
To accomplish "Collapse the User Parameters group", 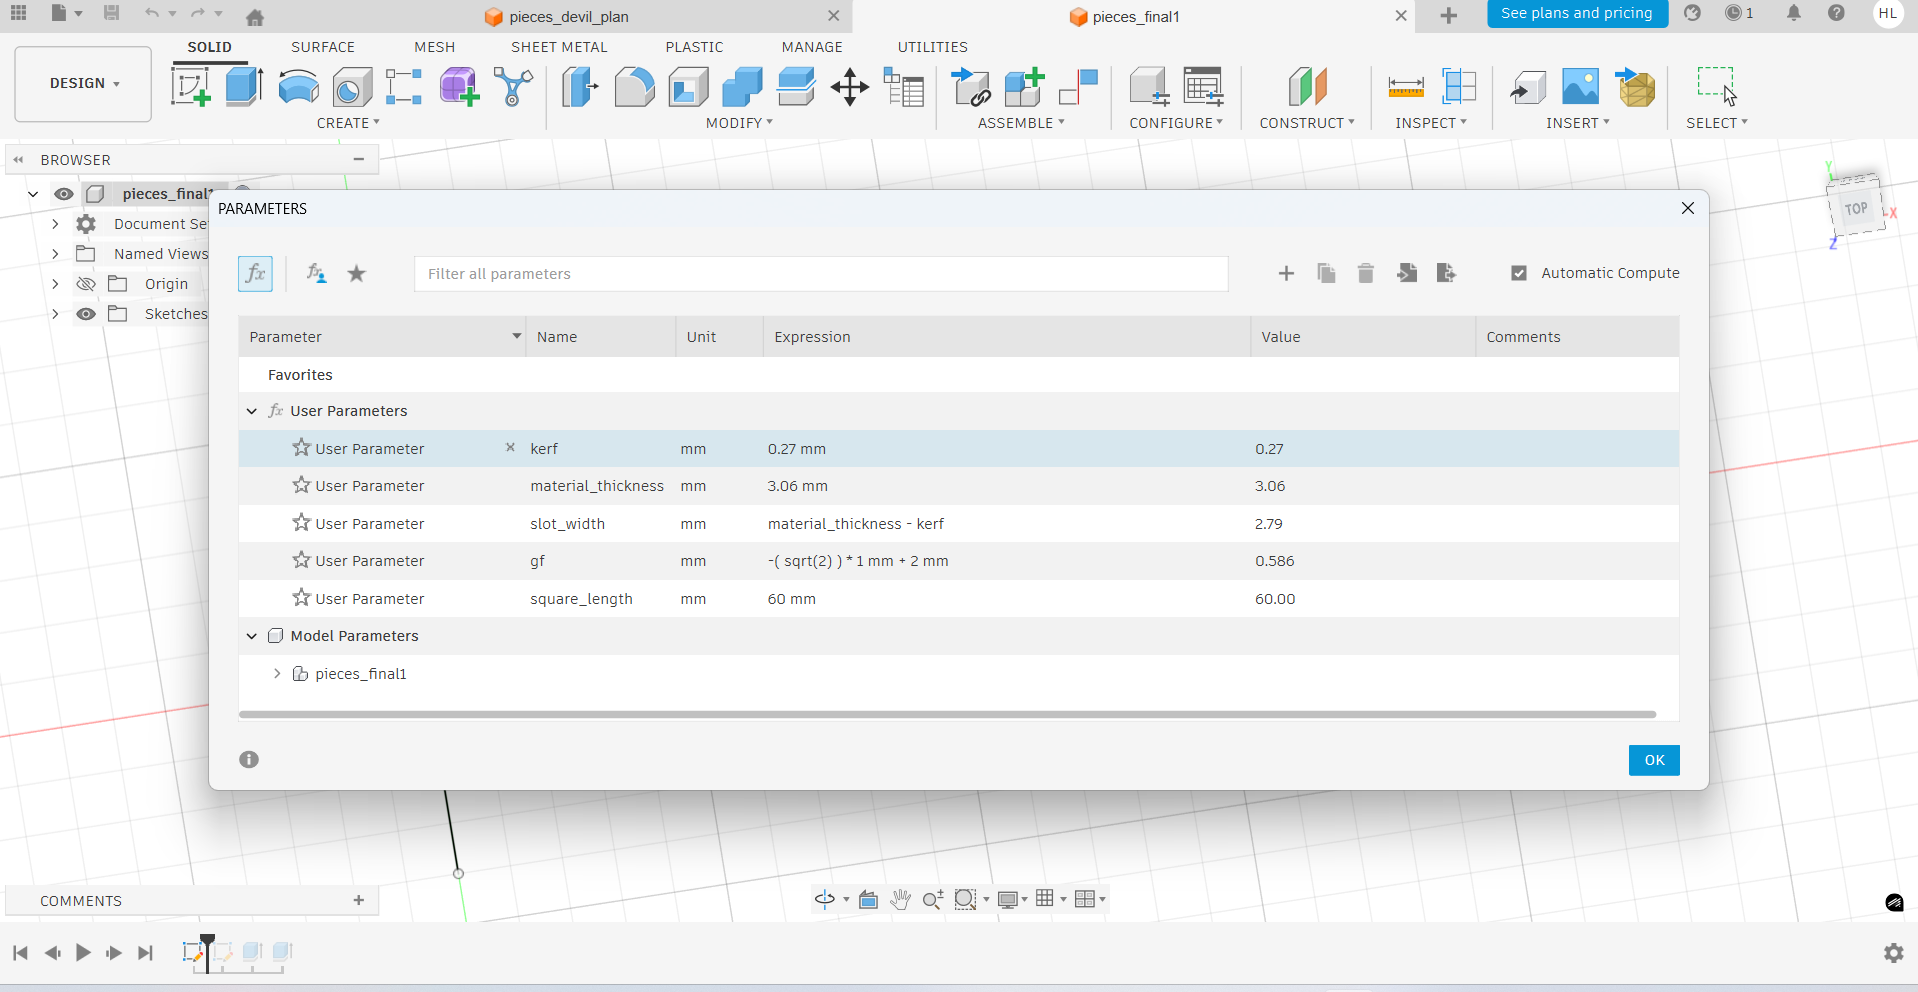I will pos(252,411).
